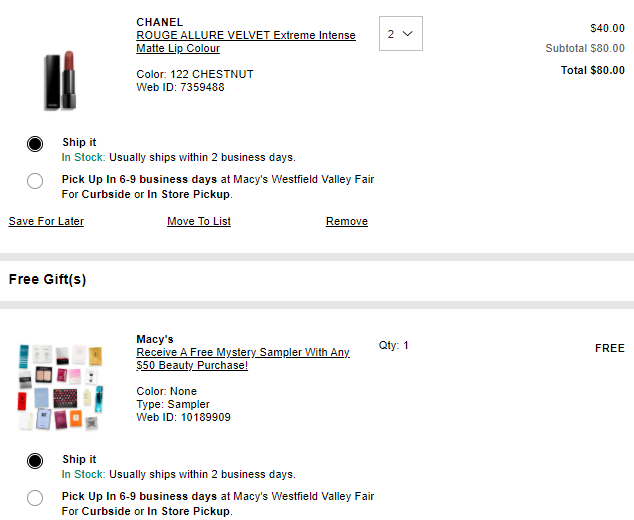Screen dimensions: 634x520
Task: Remove the Chanel lipstick from the bag
Action: point(347,221)
